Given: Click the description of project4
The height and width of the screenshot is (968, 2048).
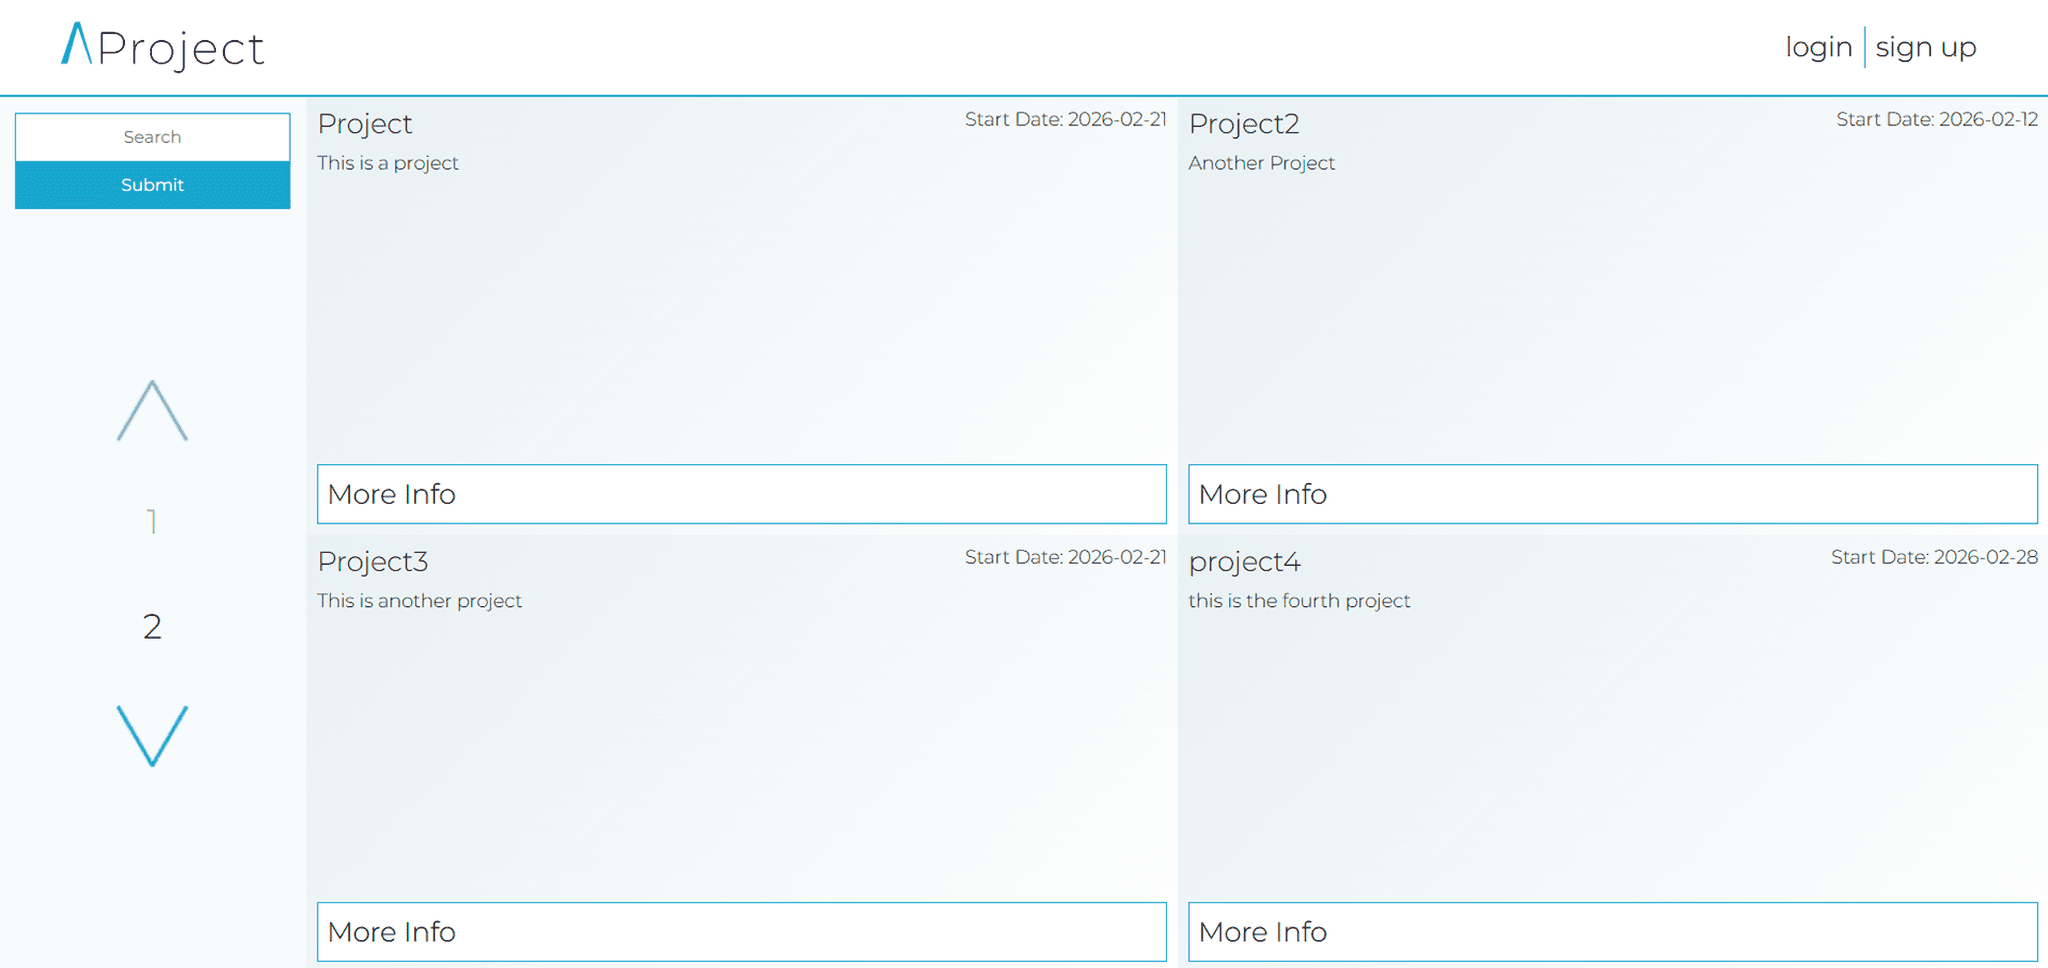Looking at the screenshot, I should pyautogui.click(x=1299, y=601).
